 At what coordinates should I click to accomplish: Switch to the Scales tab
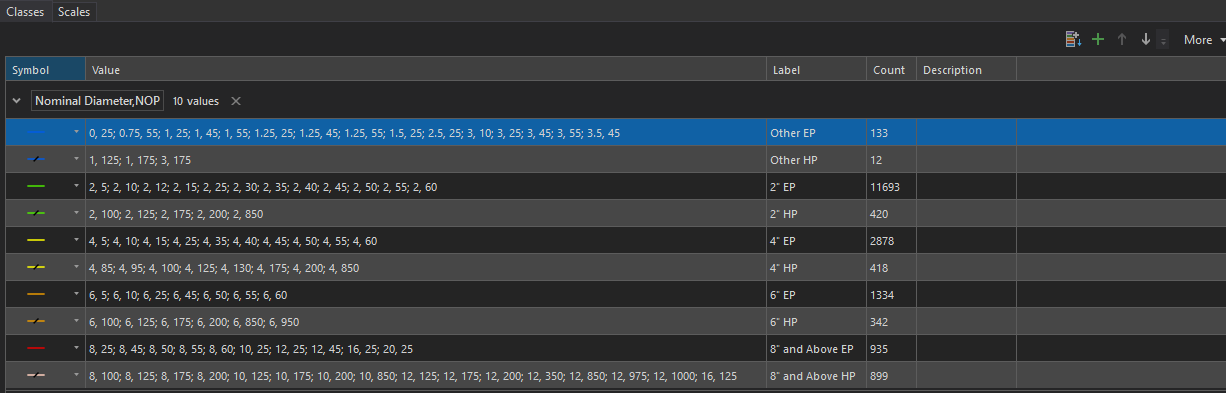click(x=74, y=11)
